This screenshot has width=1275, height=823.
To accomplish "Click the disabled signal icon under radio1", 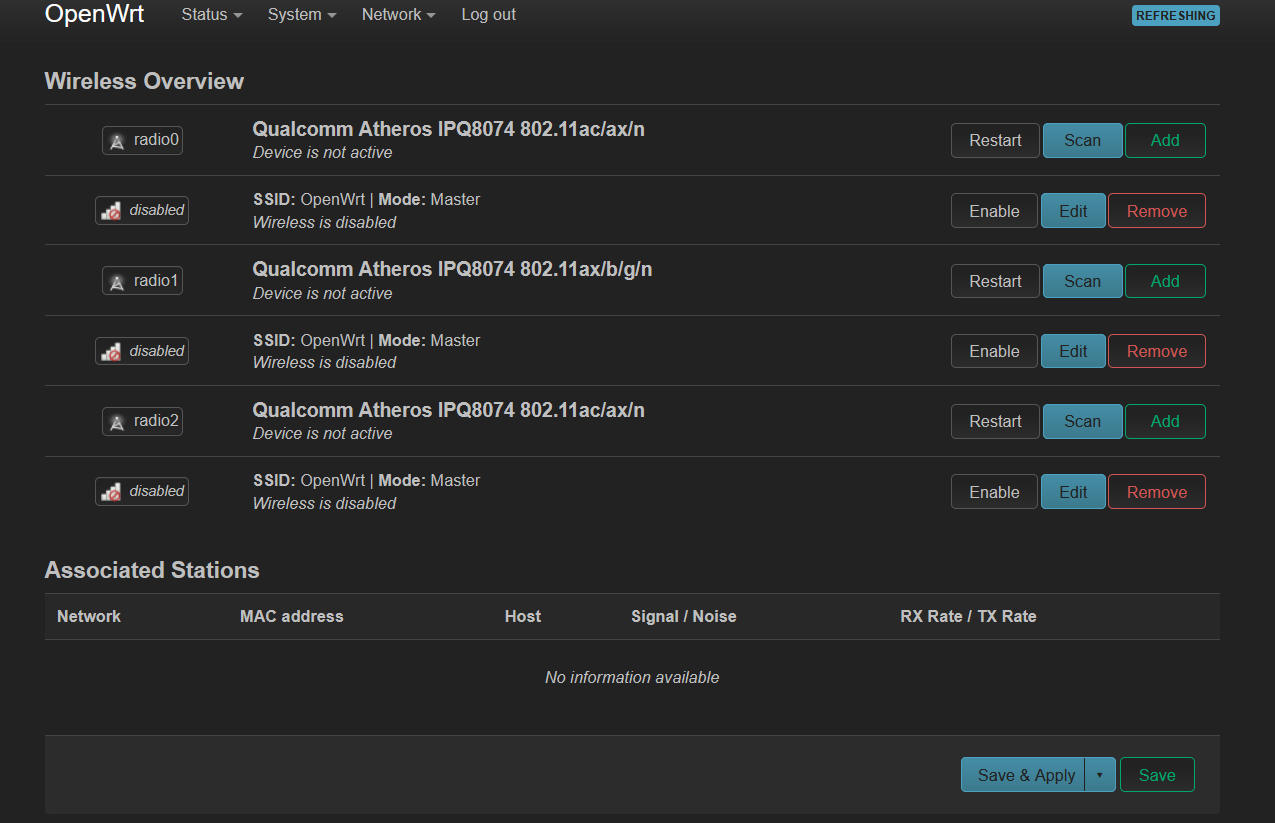I will [142, 351].
